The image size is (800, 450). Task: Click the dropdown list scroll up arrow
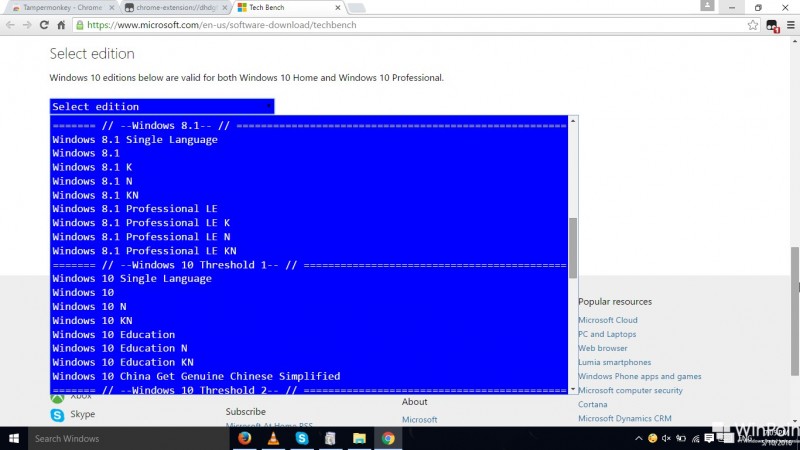click(573, 121)
